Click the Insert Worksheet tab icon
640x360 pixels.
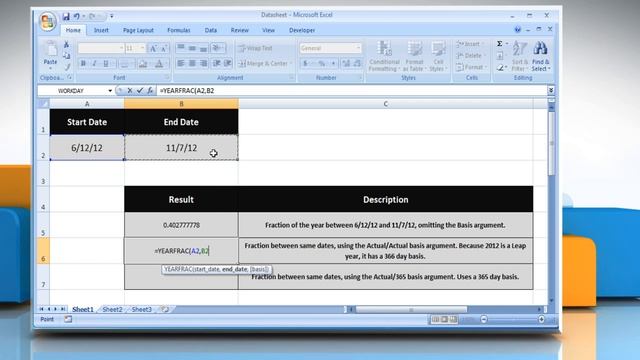pos(164,309)
